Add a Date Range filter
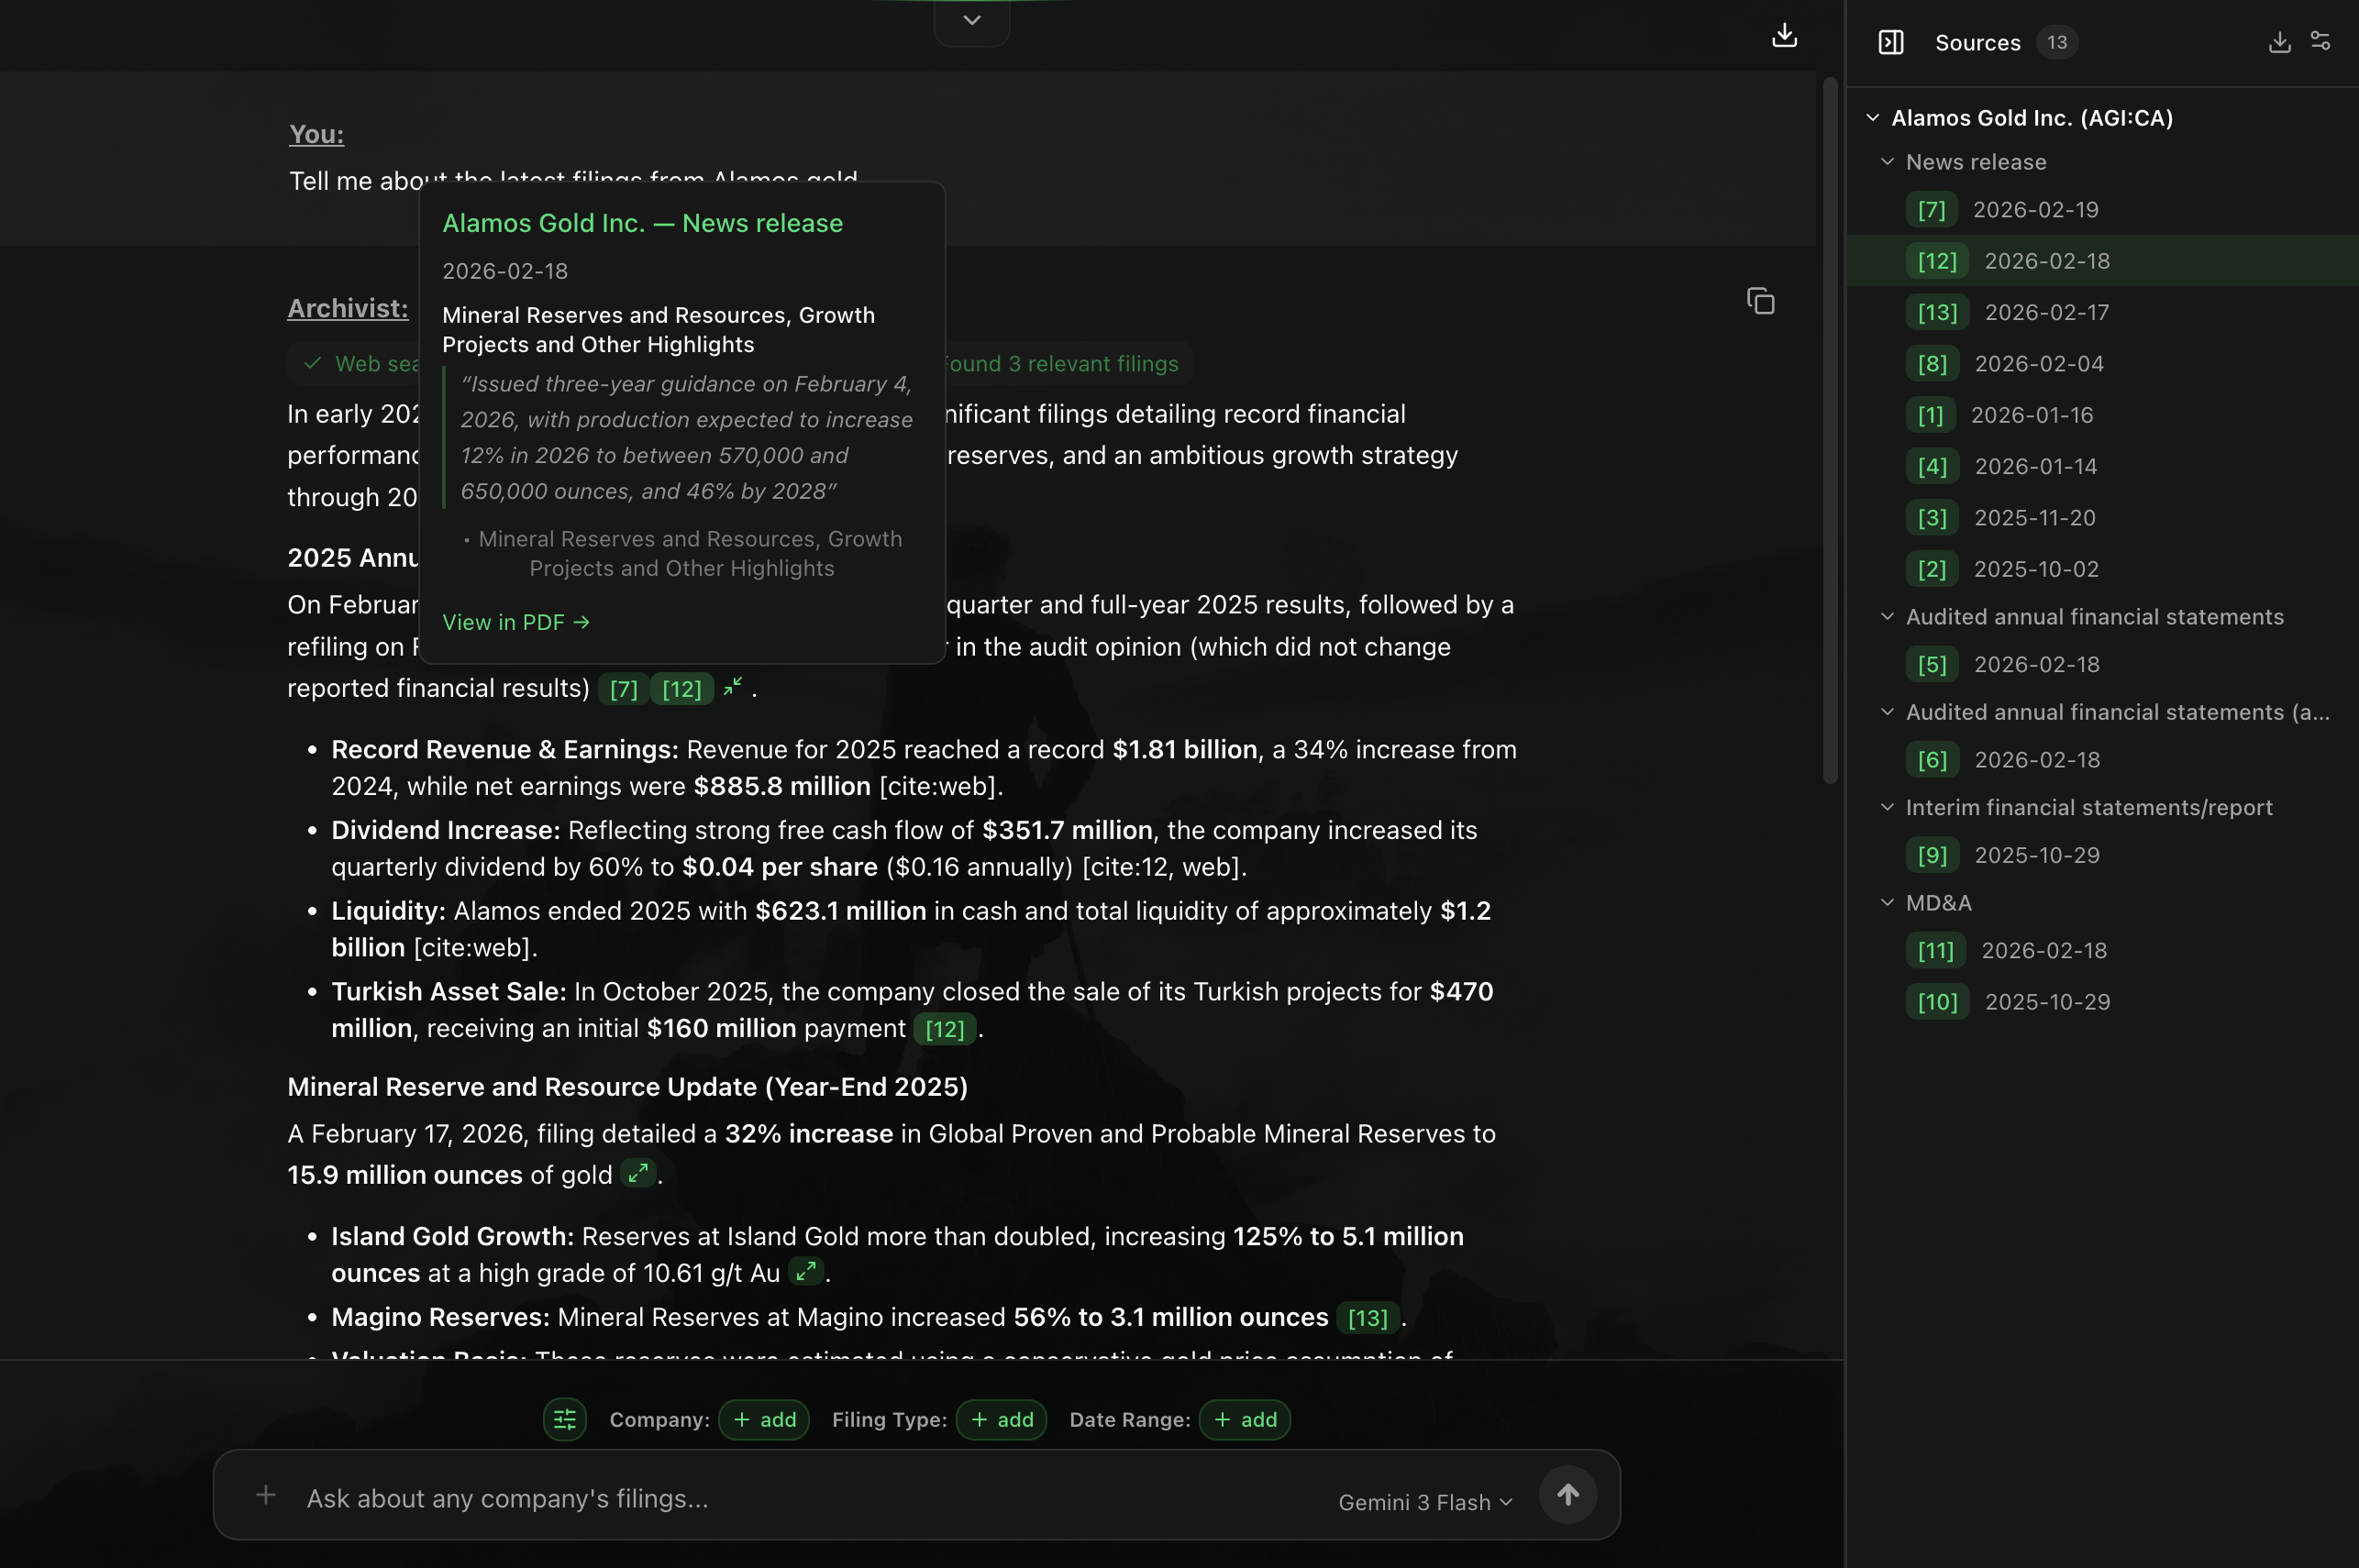 tap(1244, 1419)
